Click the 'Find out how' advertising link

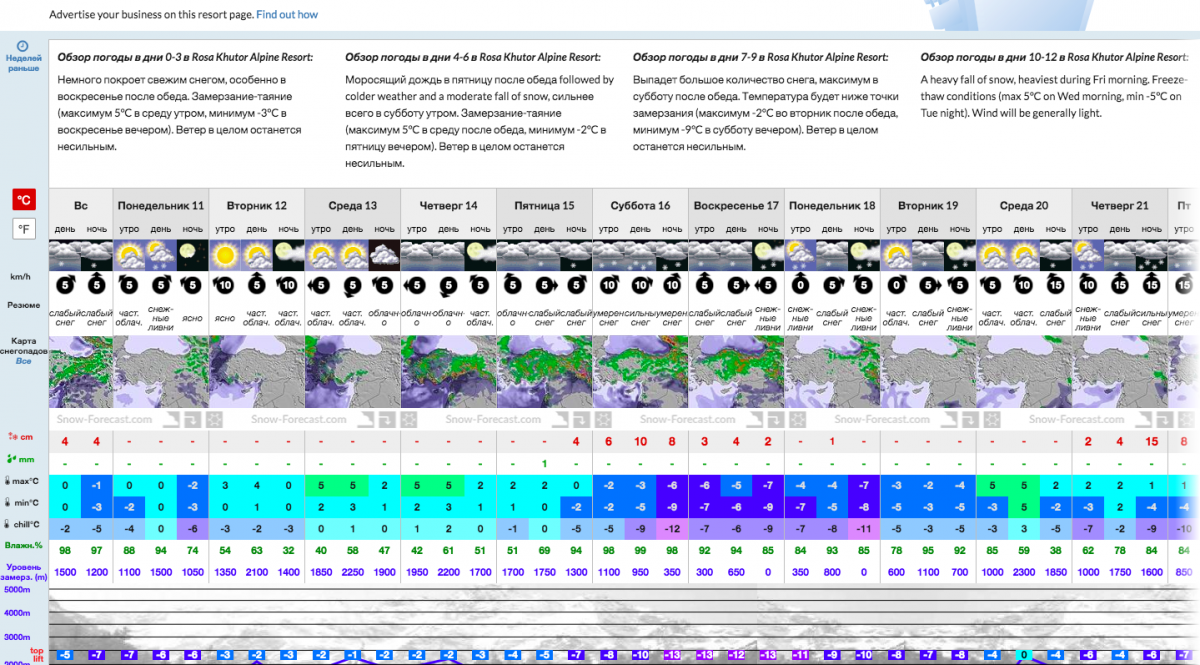coord(287,15)
